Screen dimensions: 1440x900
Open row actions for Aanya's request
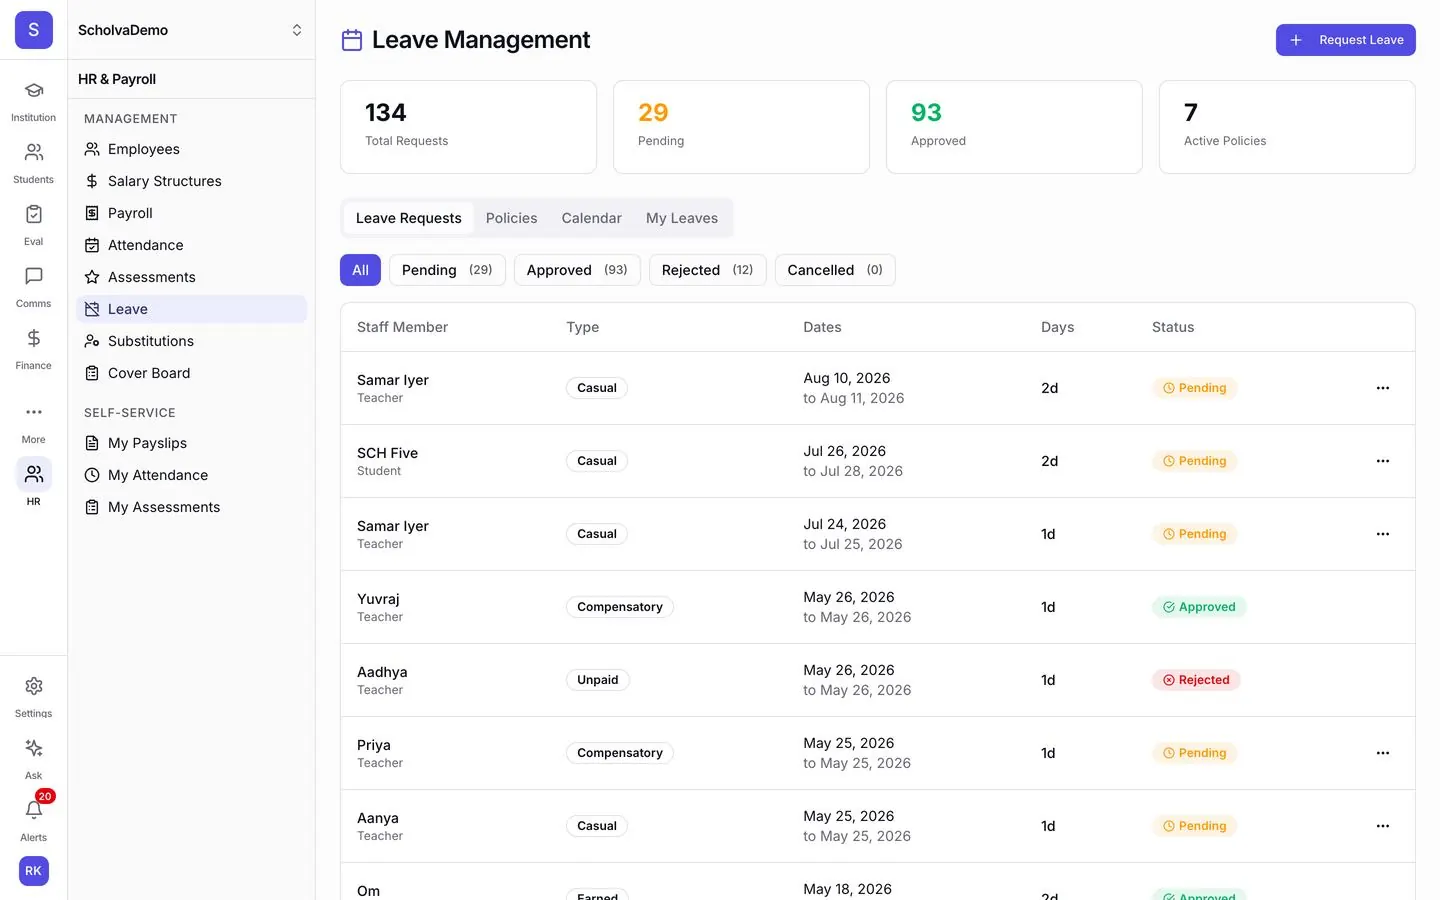[x=1383, y=826]
